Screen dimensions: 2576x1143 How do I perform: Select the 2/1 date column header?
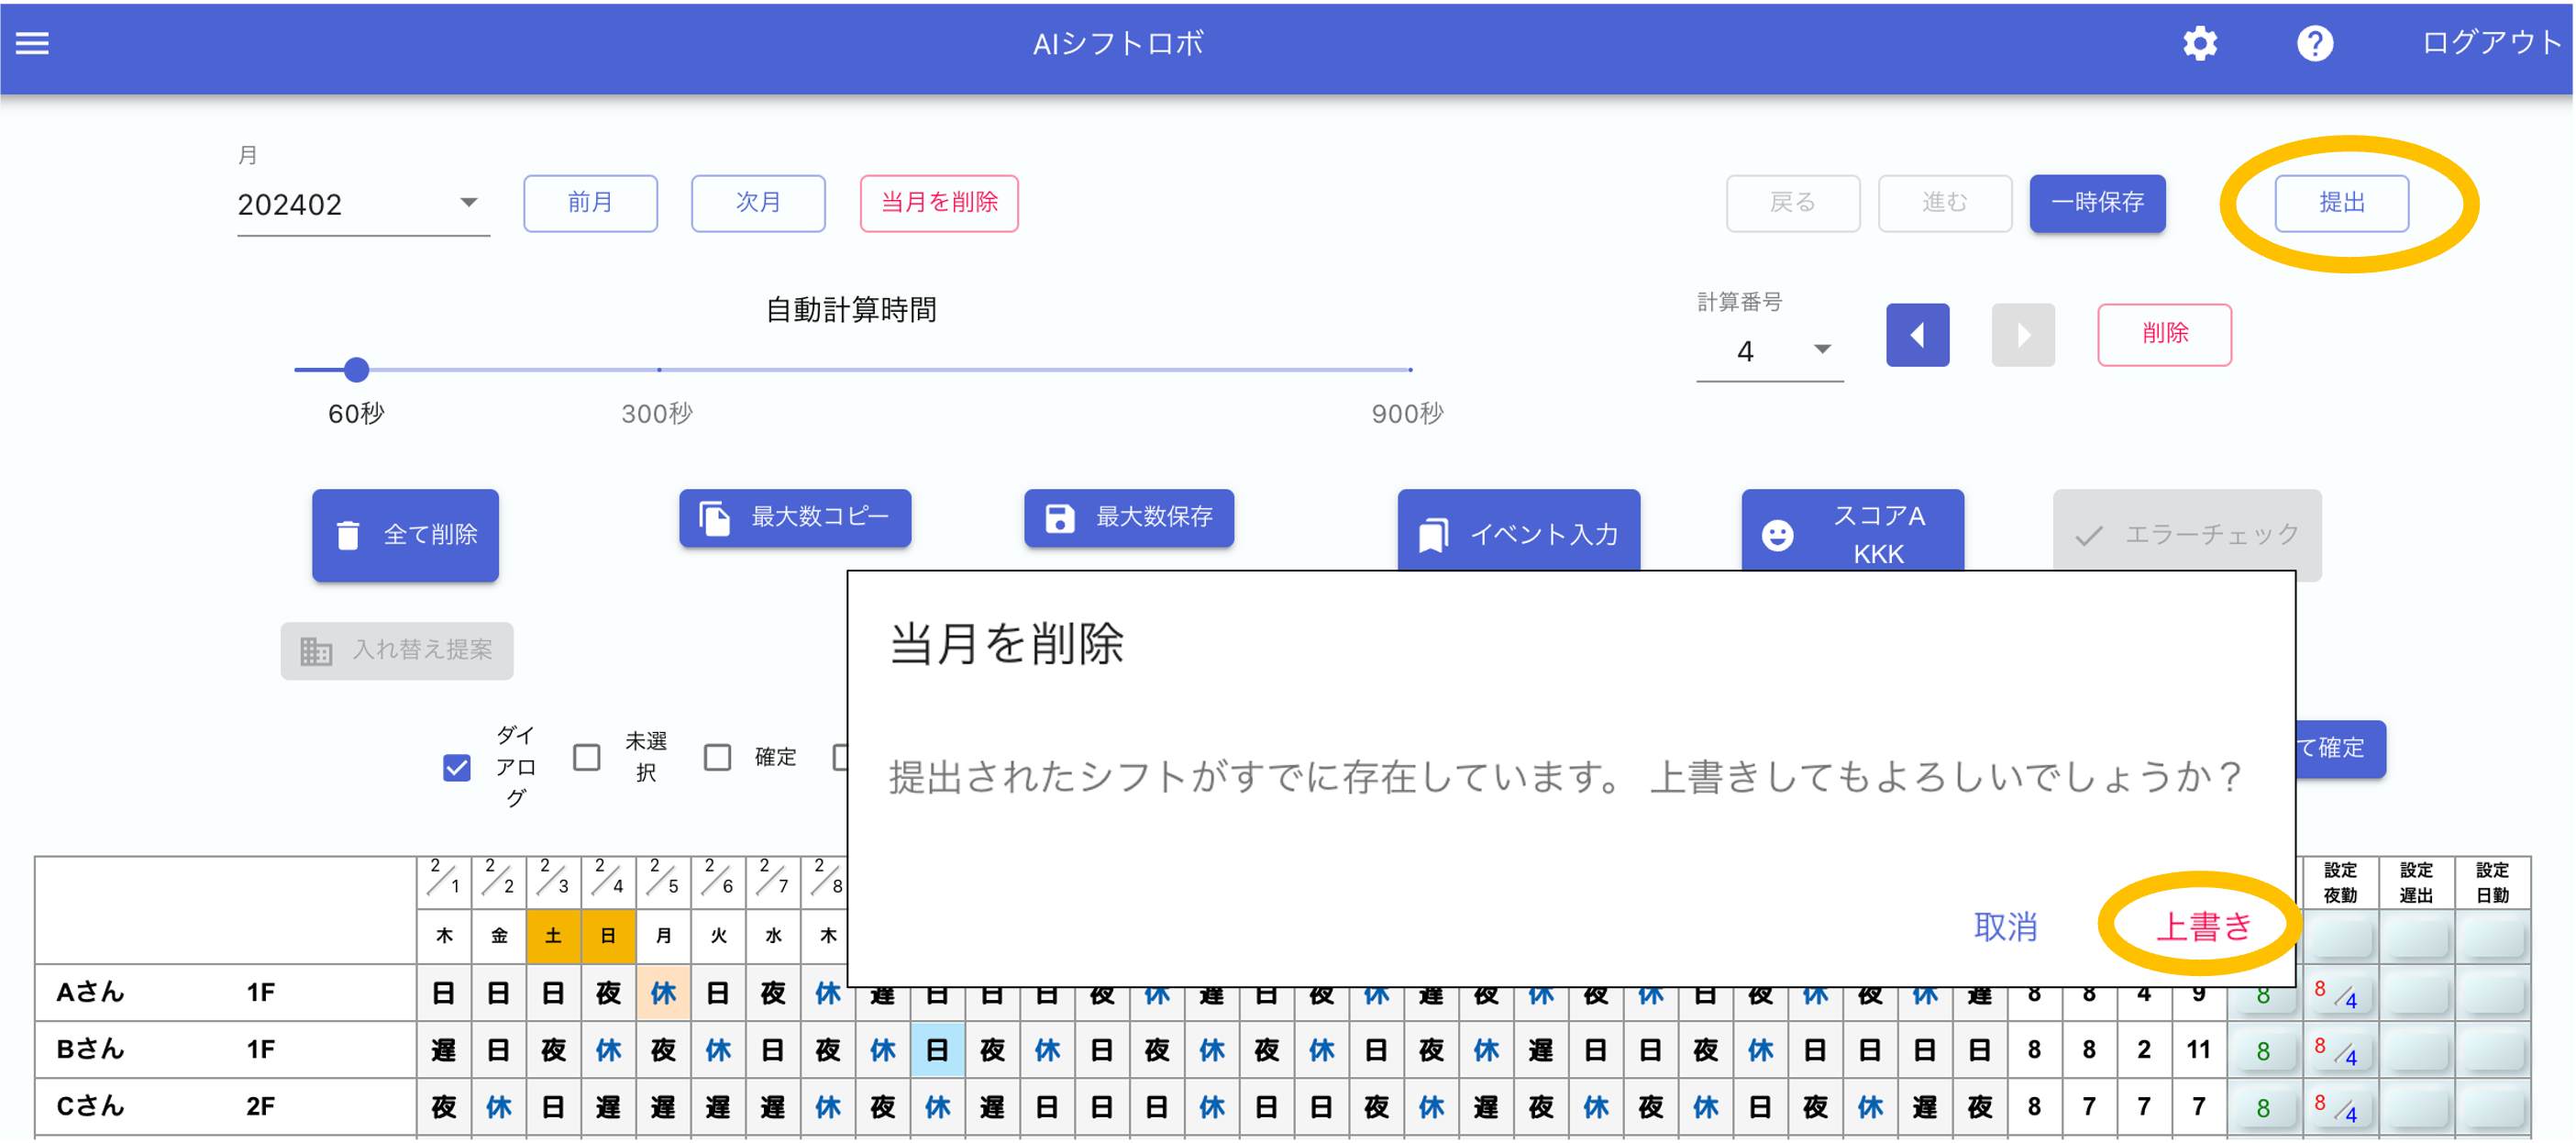click(x=444, y=882)
